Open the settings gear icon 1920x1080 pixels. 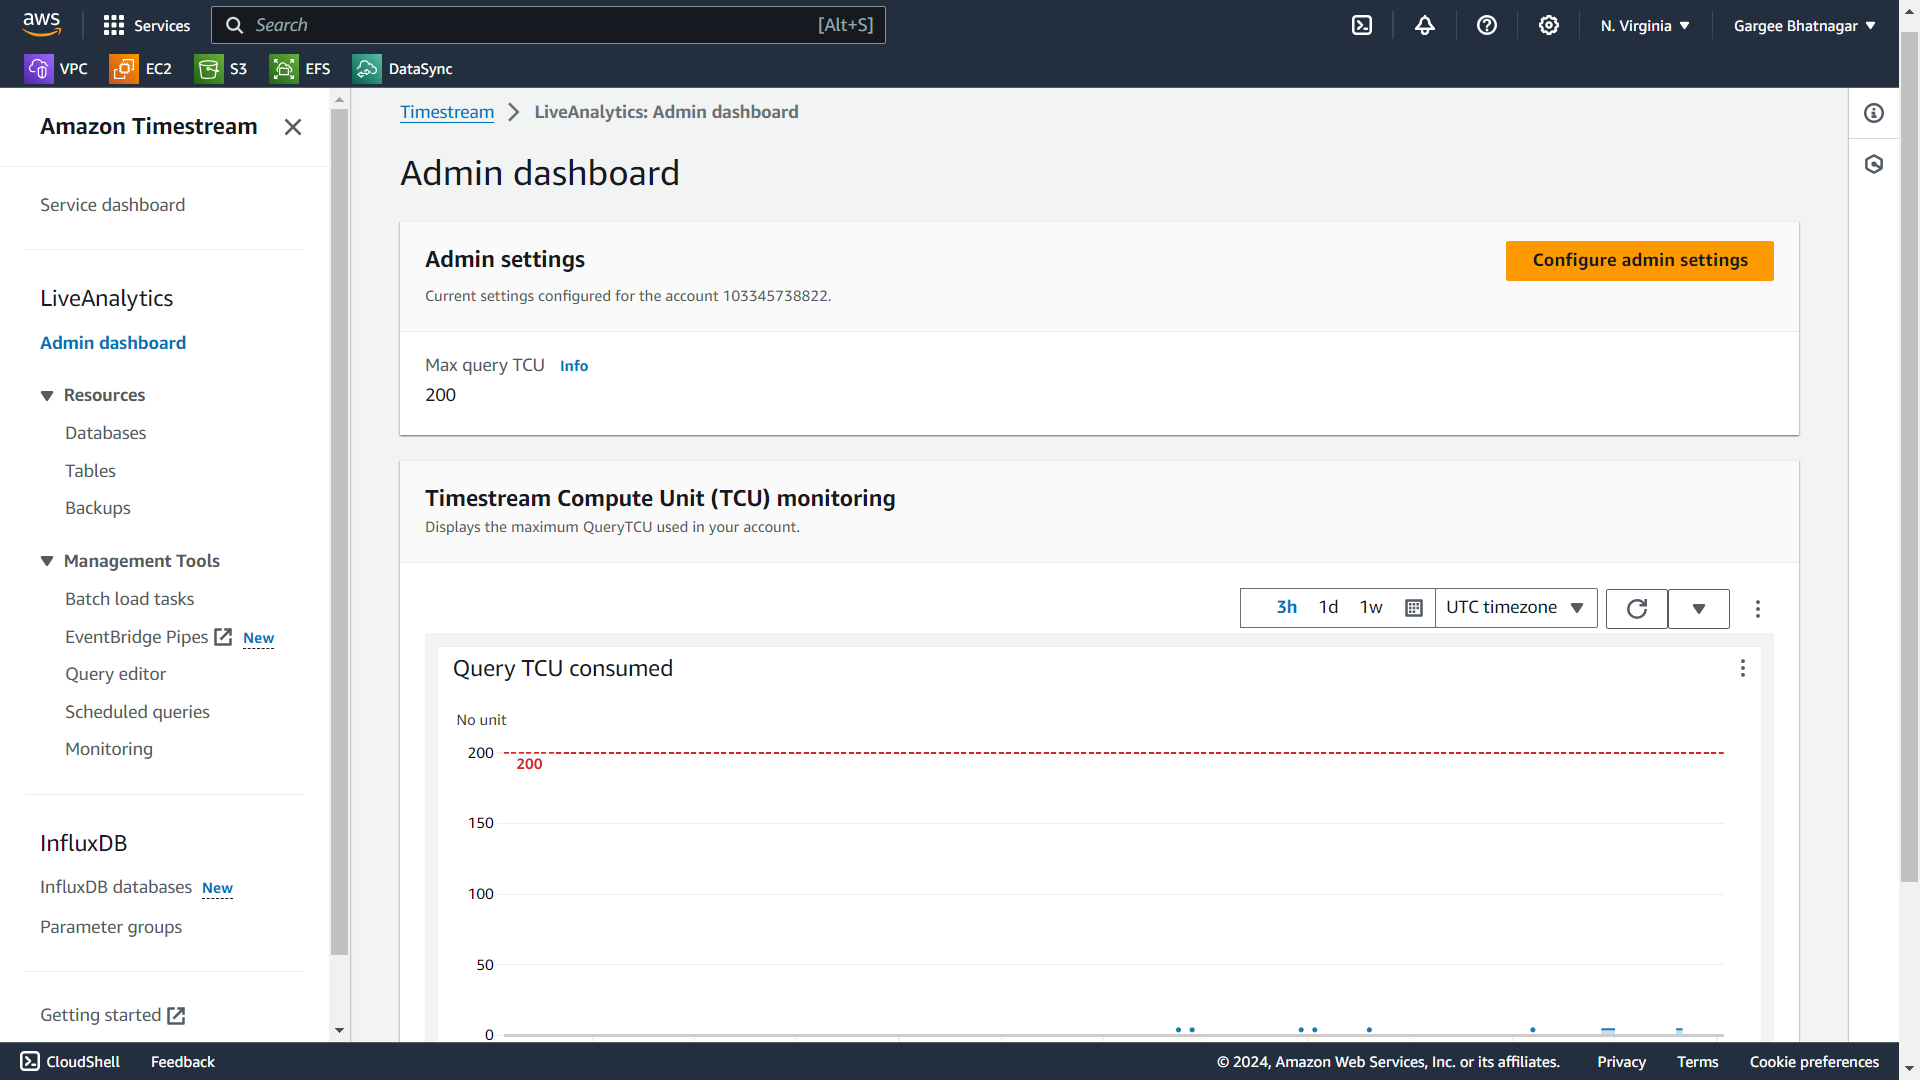pos(1548,25)
